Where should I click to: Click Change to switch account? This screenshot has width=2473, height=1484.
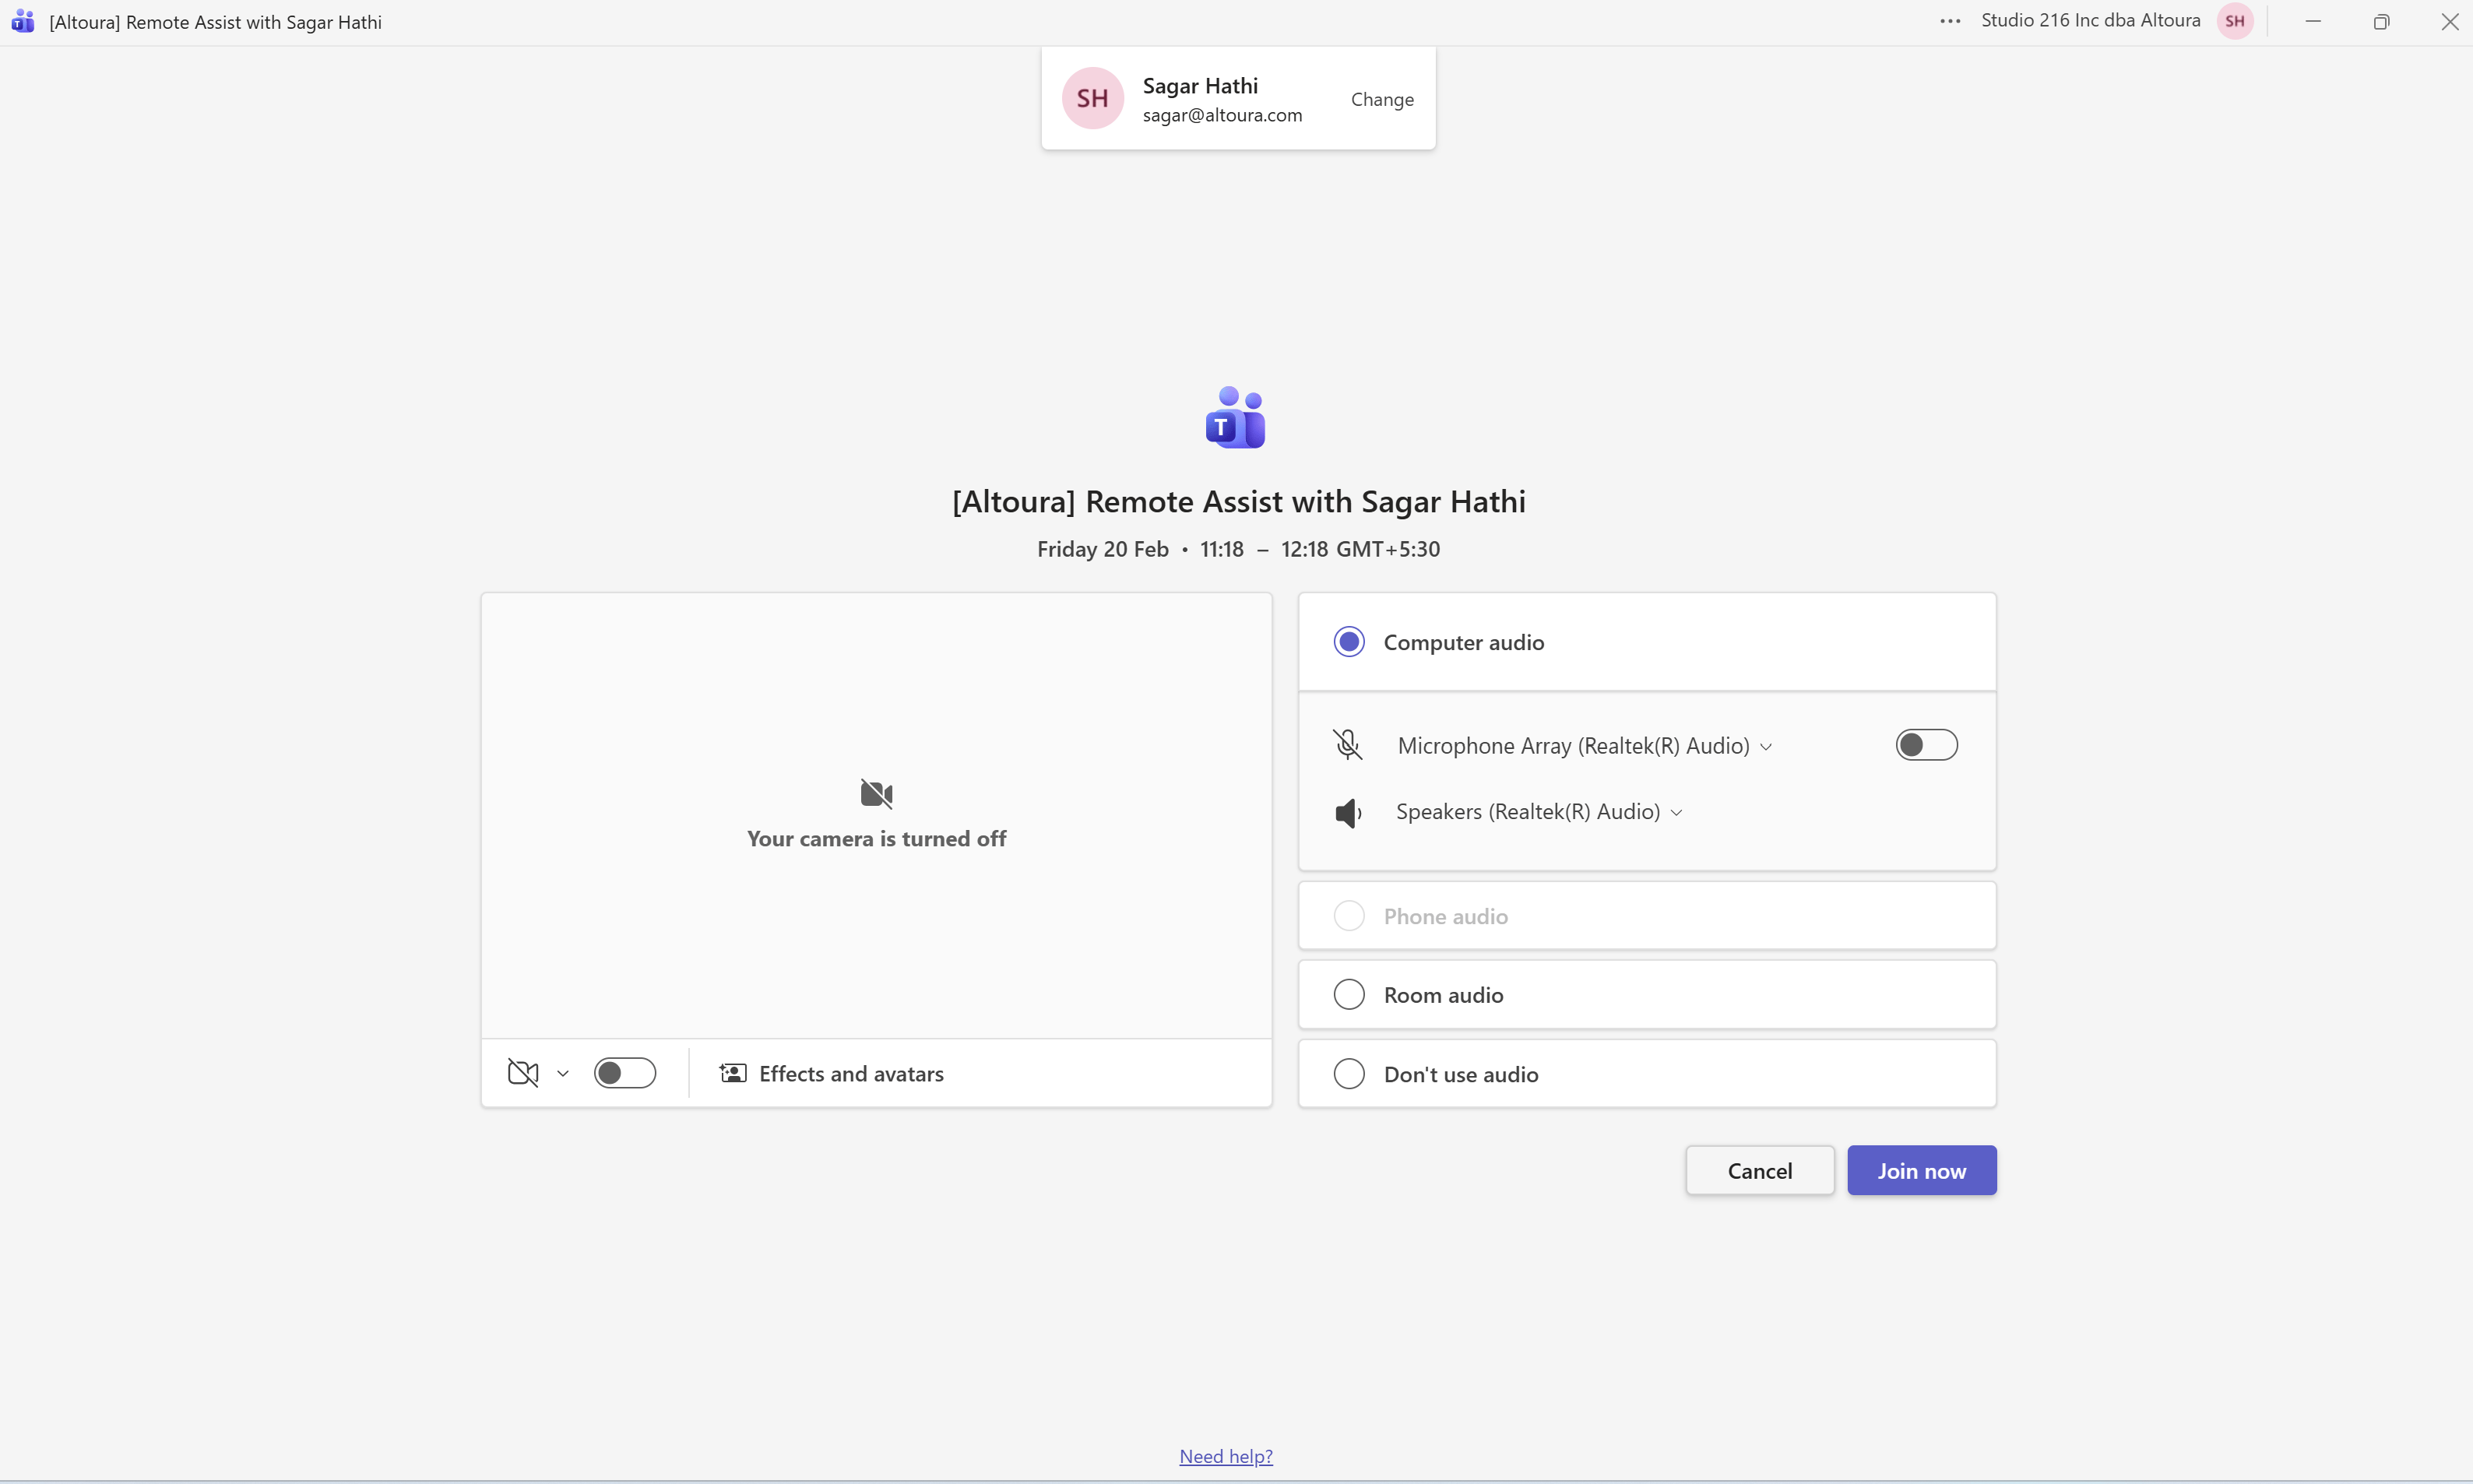tap(1382, 99)
